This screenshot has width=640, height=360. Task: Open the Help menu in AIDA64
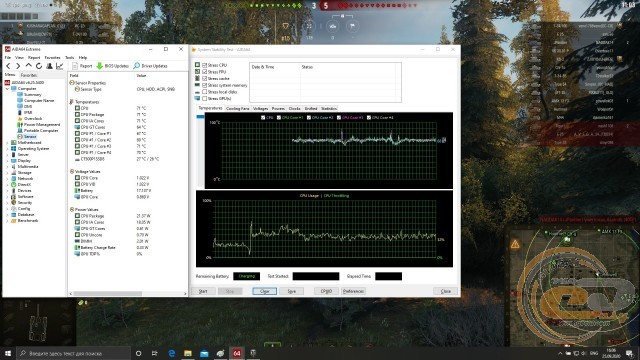(83, 58)
